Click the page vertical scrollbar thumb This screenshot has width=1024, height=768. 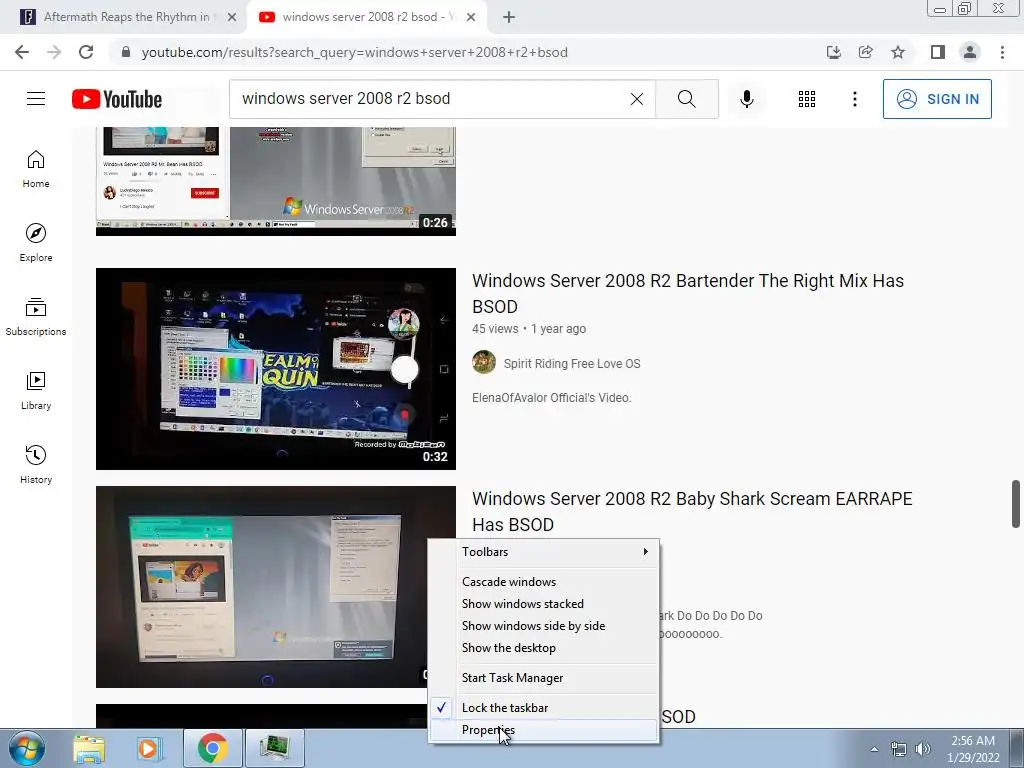[x=1016, y=504]
